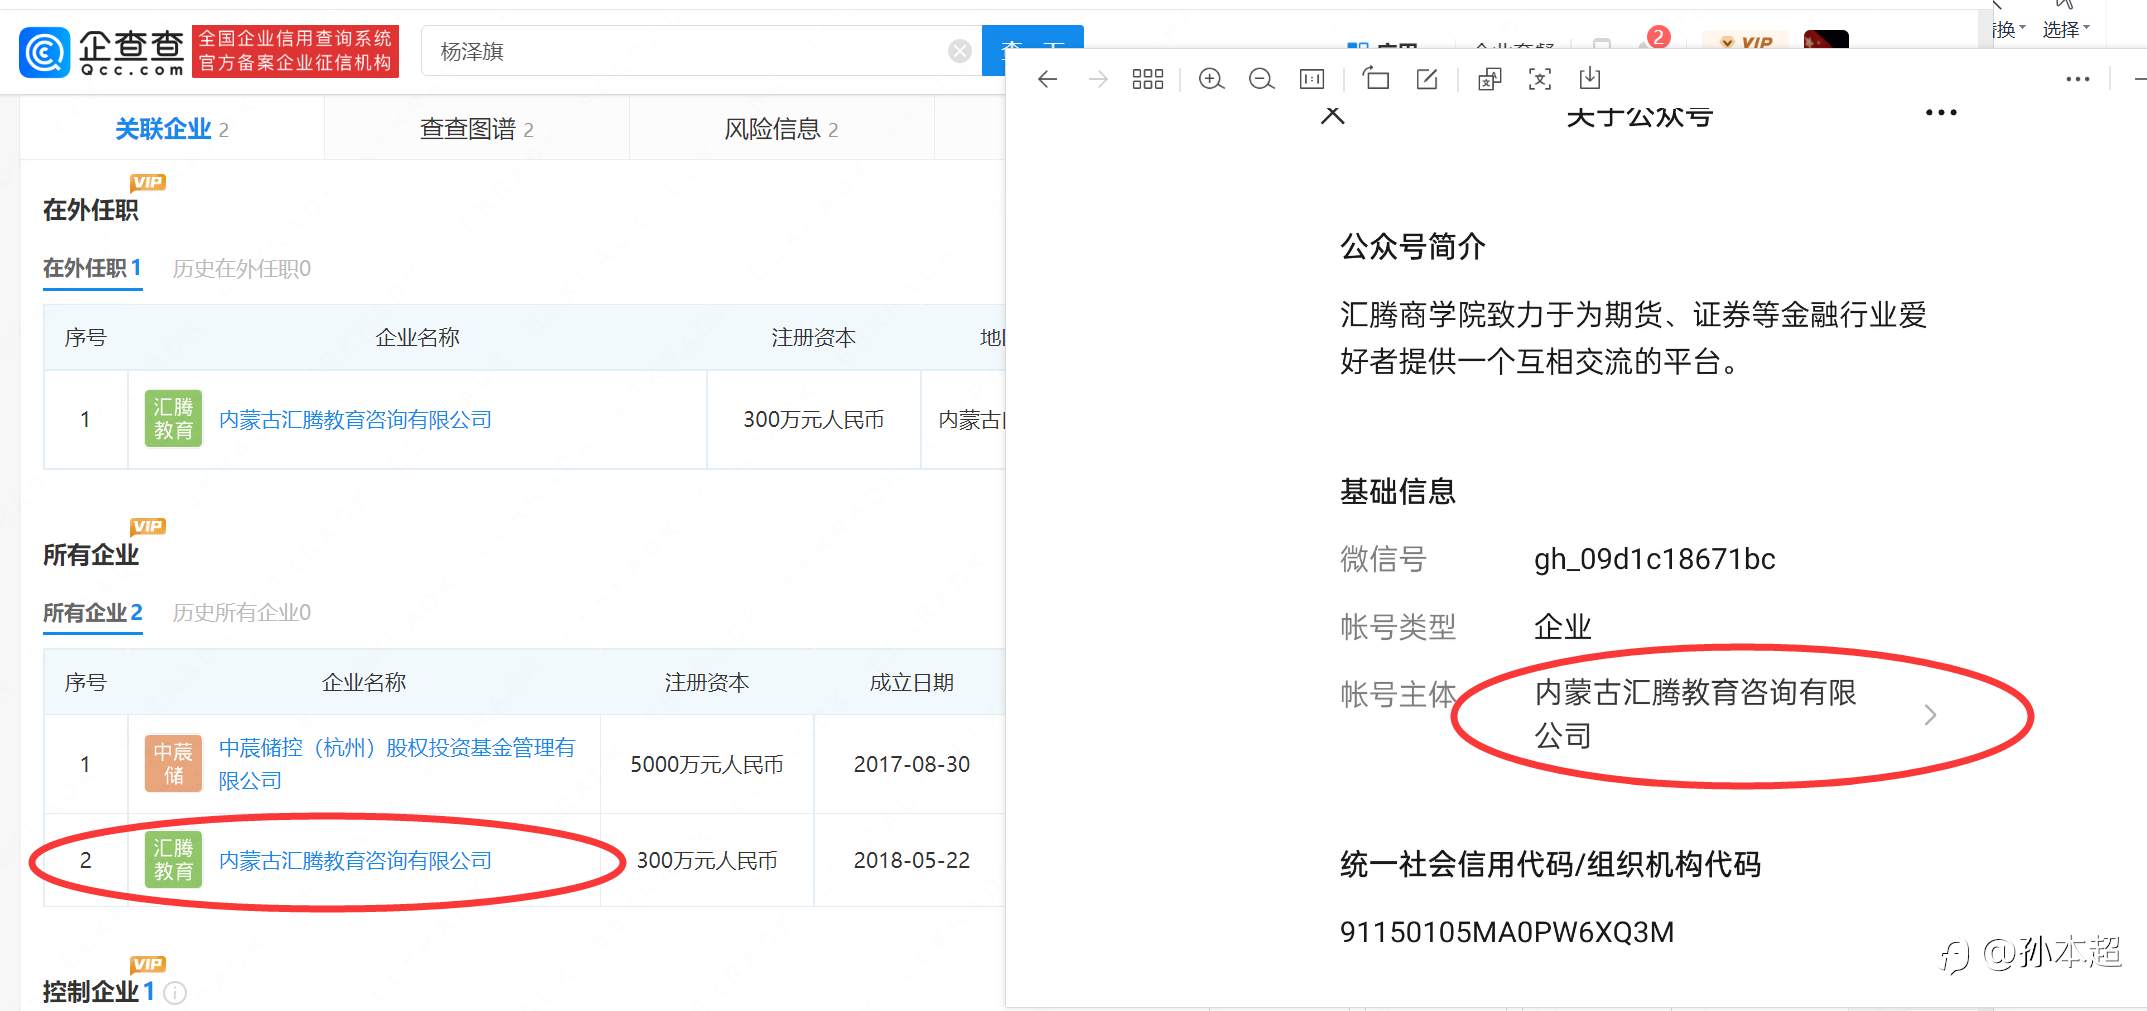Click the blue search button
Screen dimensions: 2147x1011
(x=1033, y=51)
